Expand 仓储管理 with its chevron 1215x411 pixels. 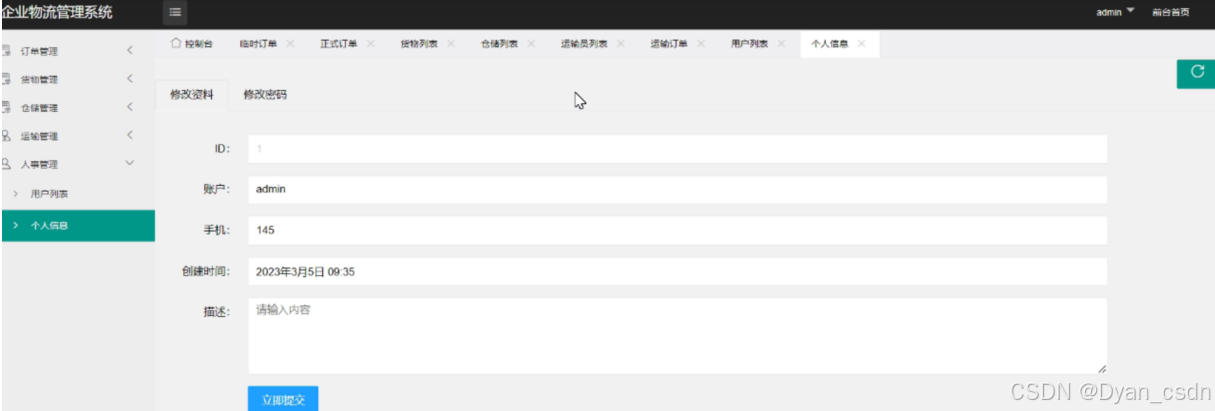pyautogui.click(x=129, y=107)
